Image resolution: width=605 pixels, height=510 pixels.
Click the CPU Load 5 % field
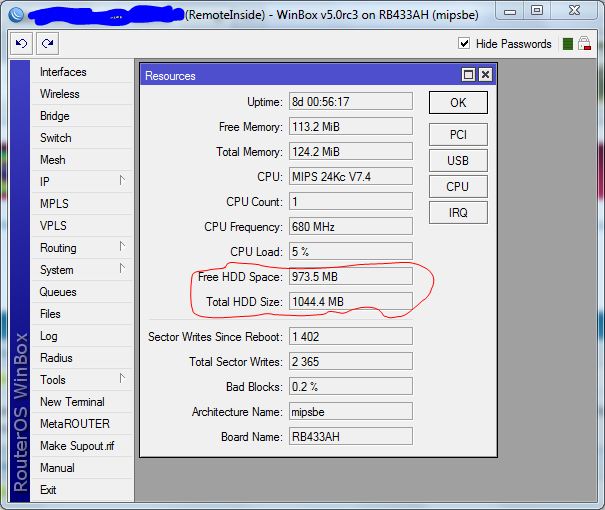[351, 252]
